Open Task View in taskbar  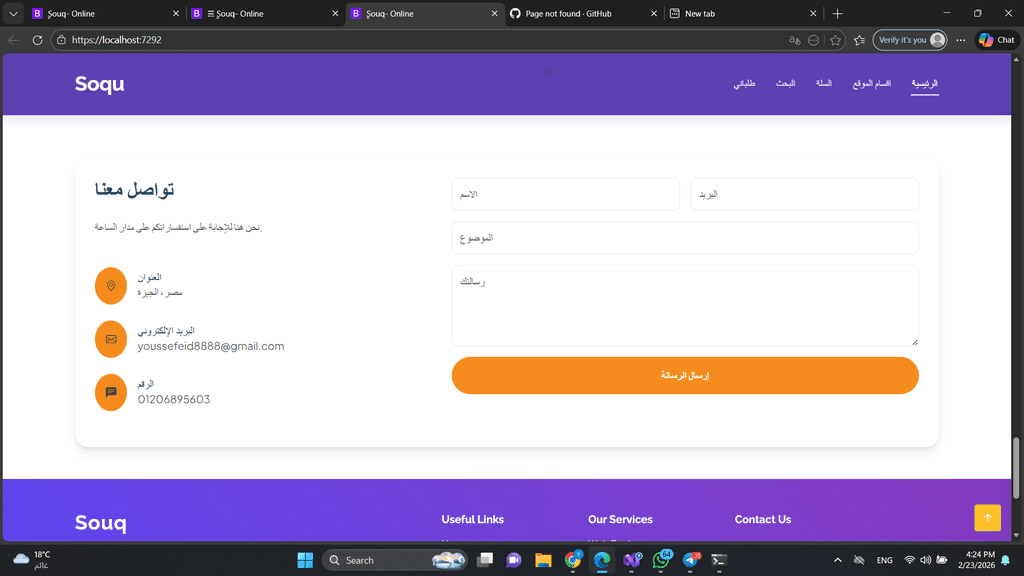(485, 560)
